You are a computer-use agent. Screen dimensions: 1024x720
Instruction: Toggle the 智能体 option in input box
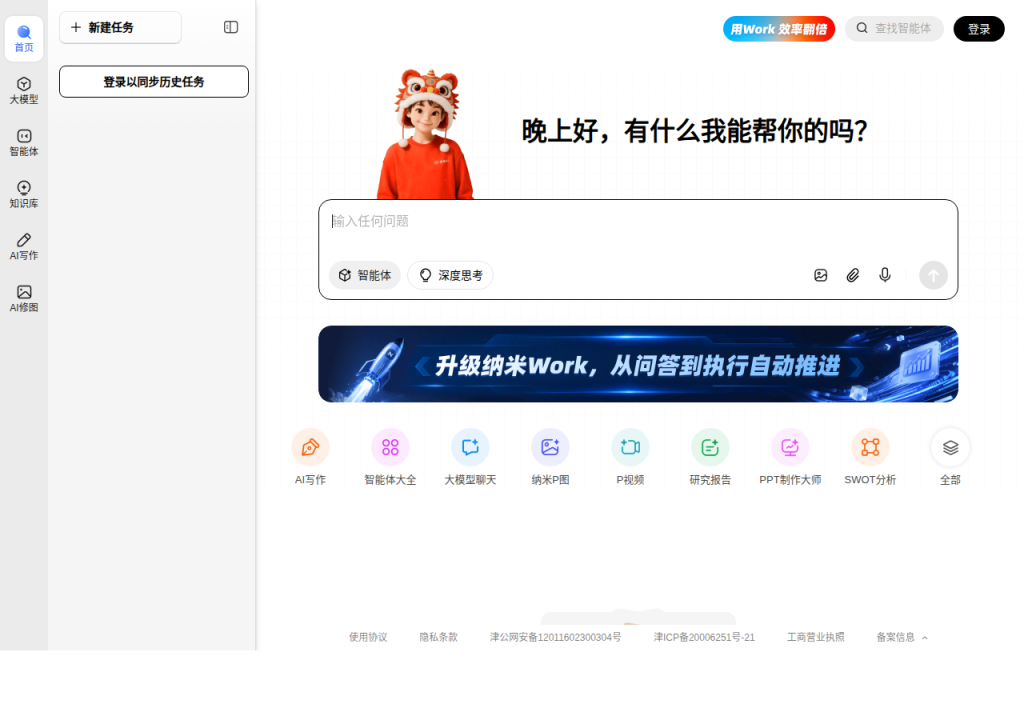(364, 275)
